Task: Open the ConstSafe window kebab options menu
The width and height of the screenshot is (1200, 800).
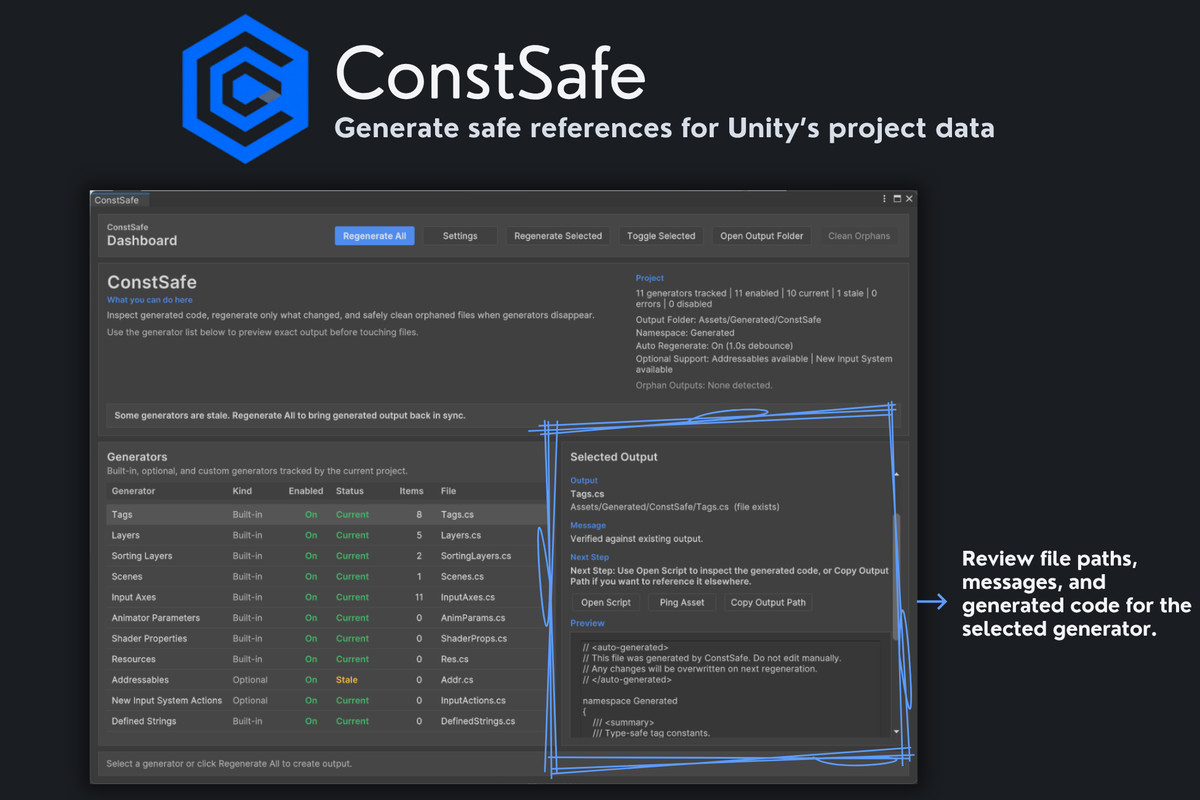Action: (x=884, y=199)
